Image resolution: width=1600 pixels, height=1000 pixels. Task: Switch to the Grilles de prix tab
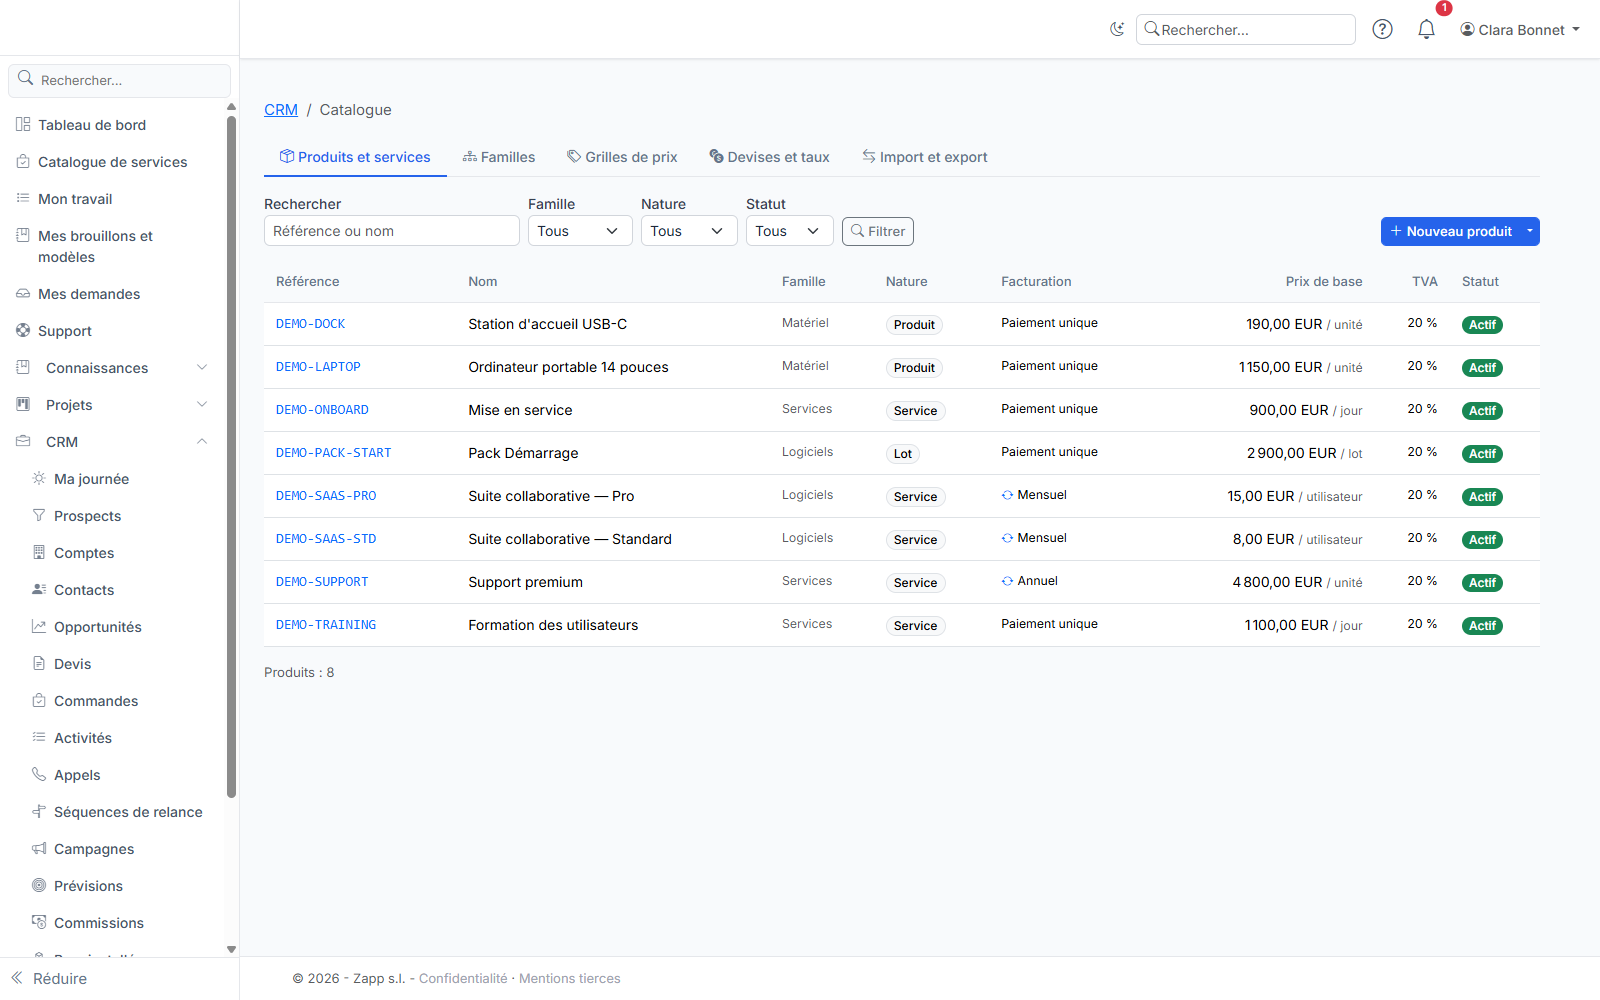coord(622,157)
